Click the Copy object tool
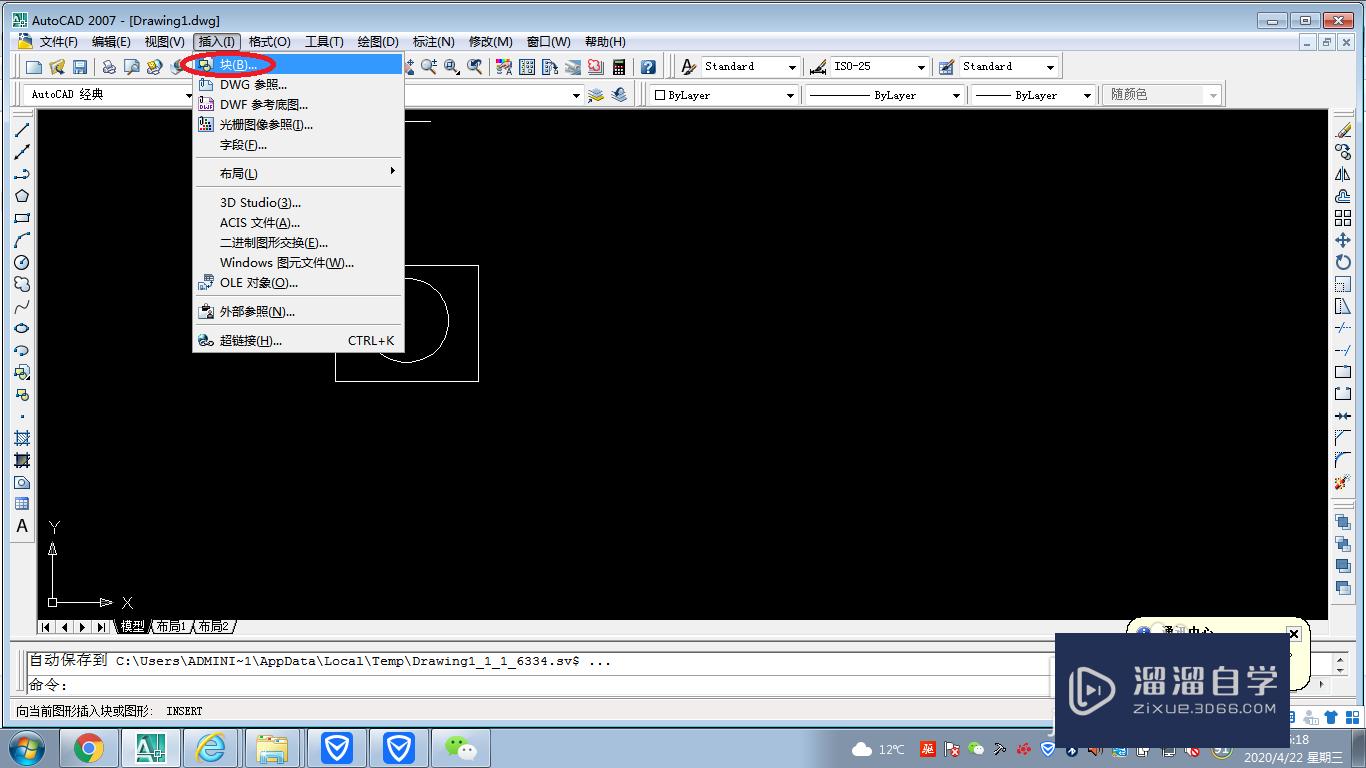1366x768 pixels. pos(1343,152)
